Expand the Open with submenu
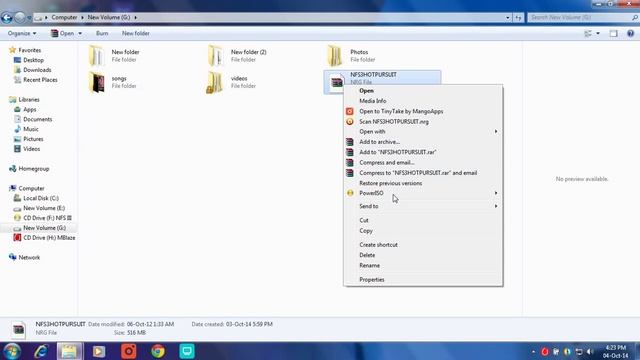640x360 pixels. click(496, 131)
